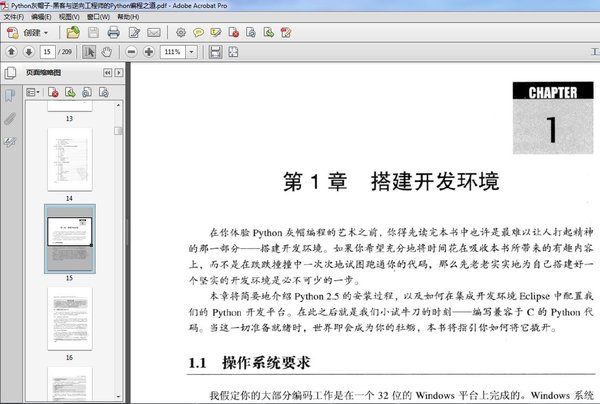The image size is (600, 404).
Task: Toggle Fit one full page view
Action: point(233,52)
